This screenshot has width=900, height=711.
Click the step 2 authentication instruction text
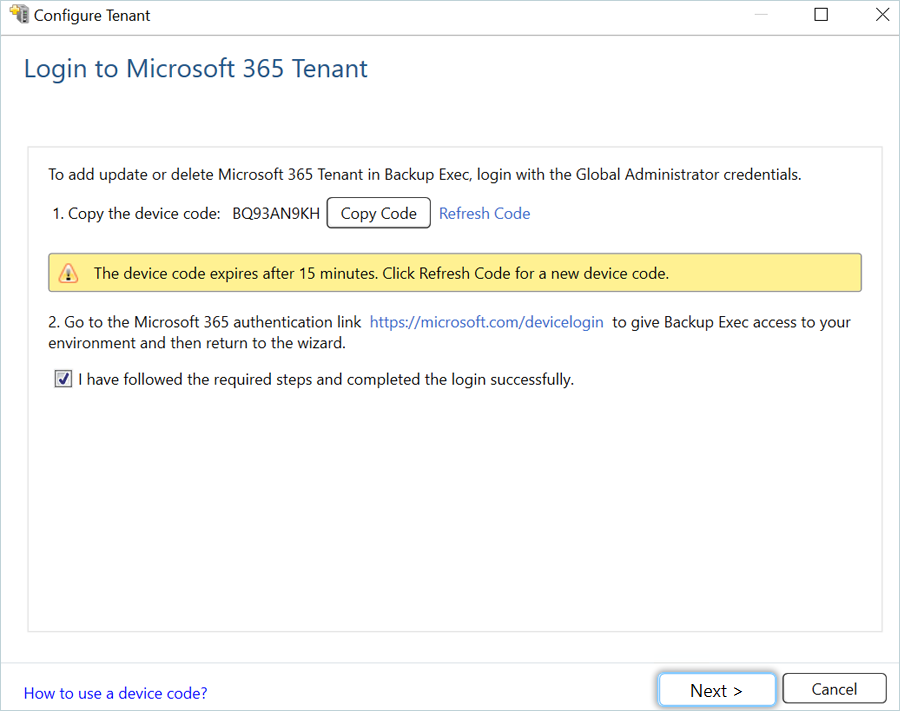205,322
